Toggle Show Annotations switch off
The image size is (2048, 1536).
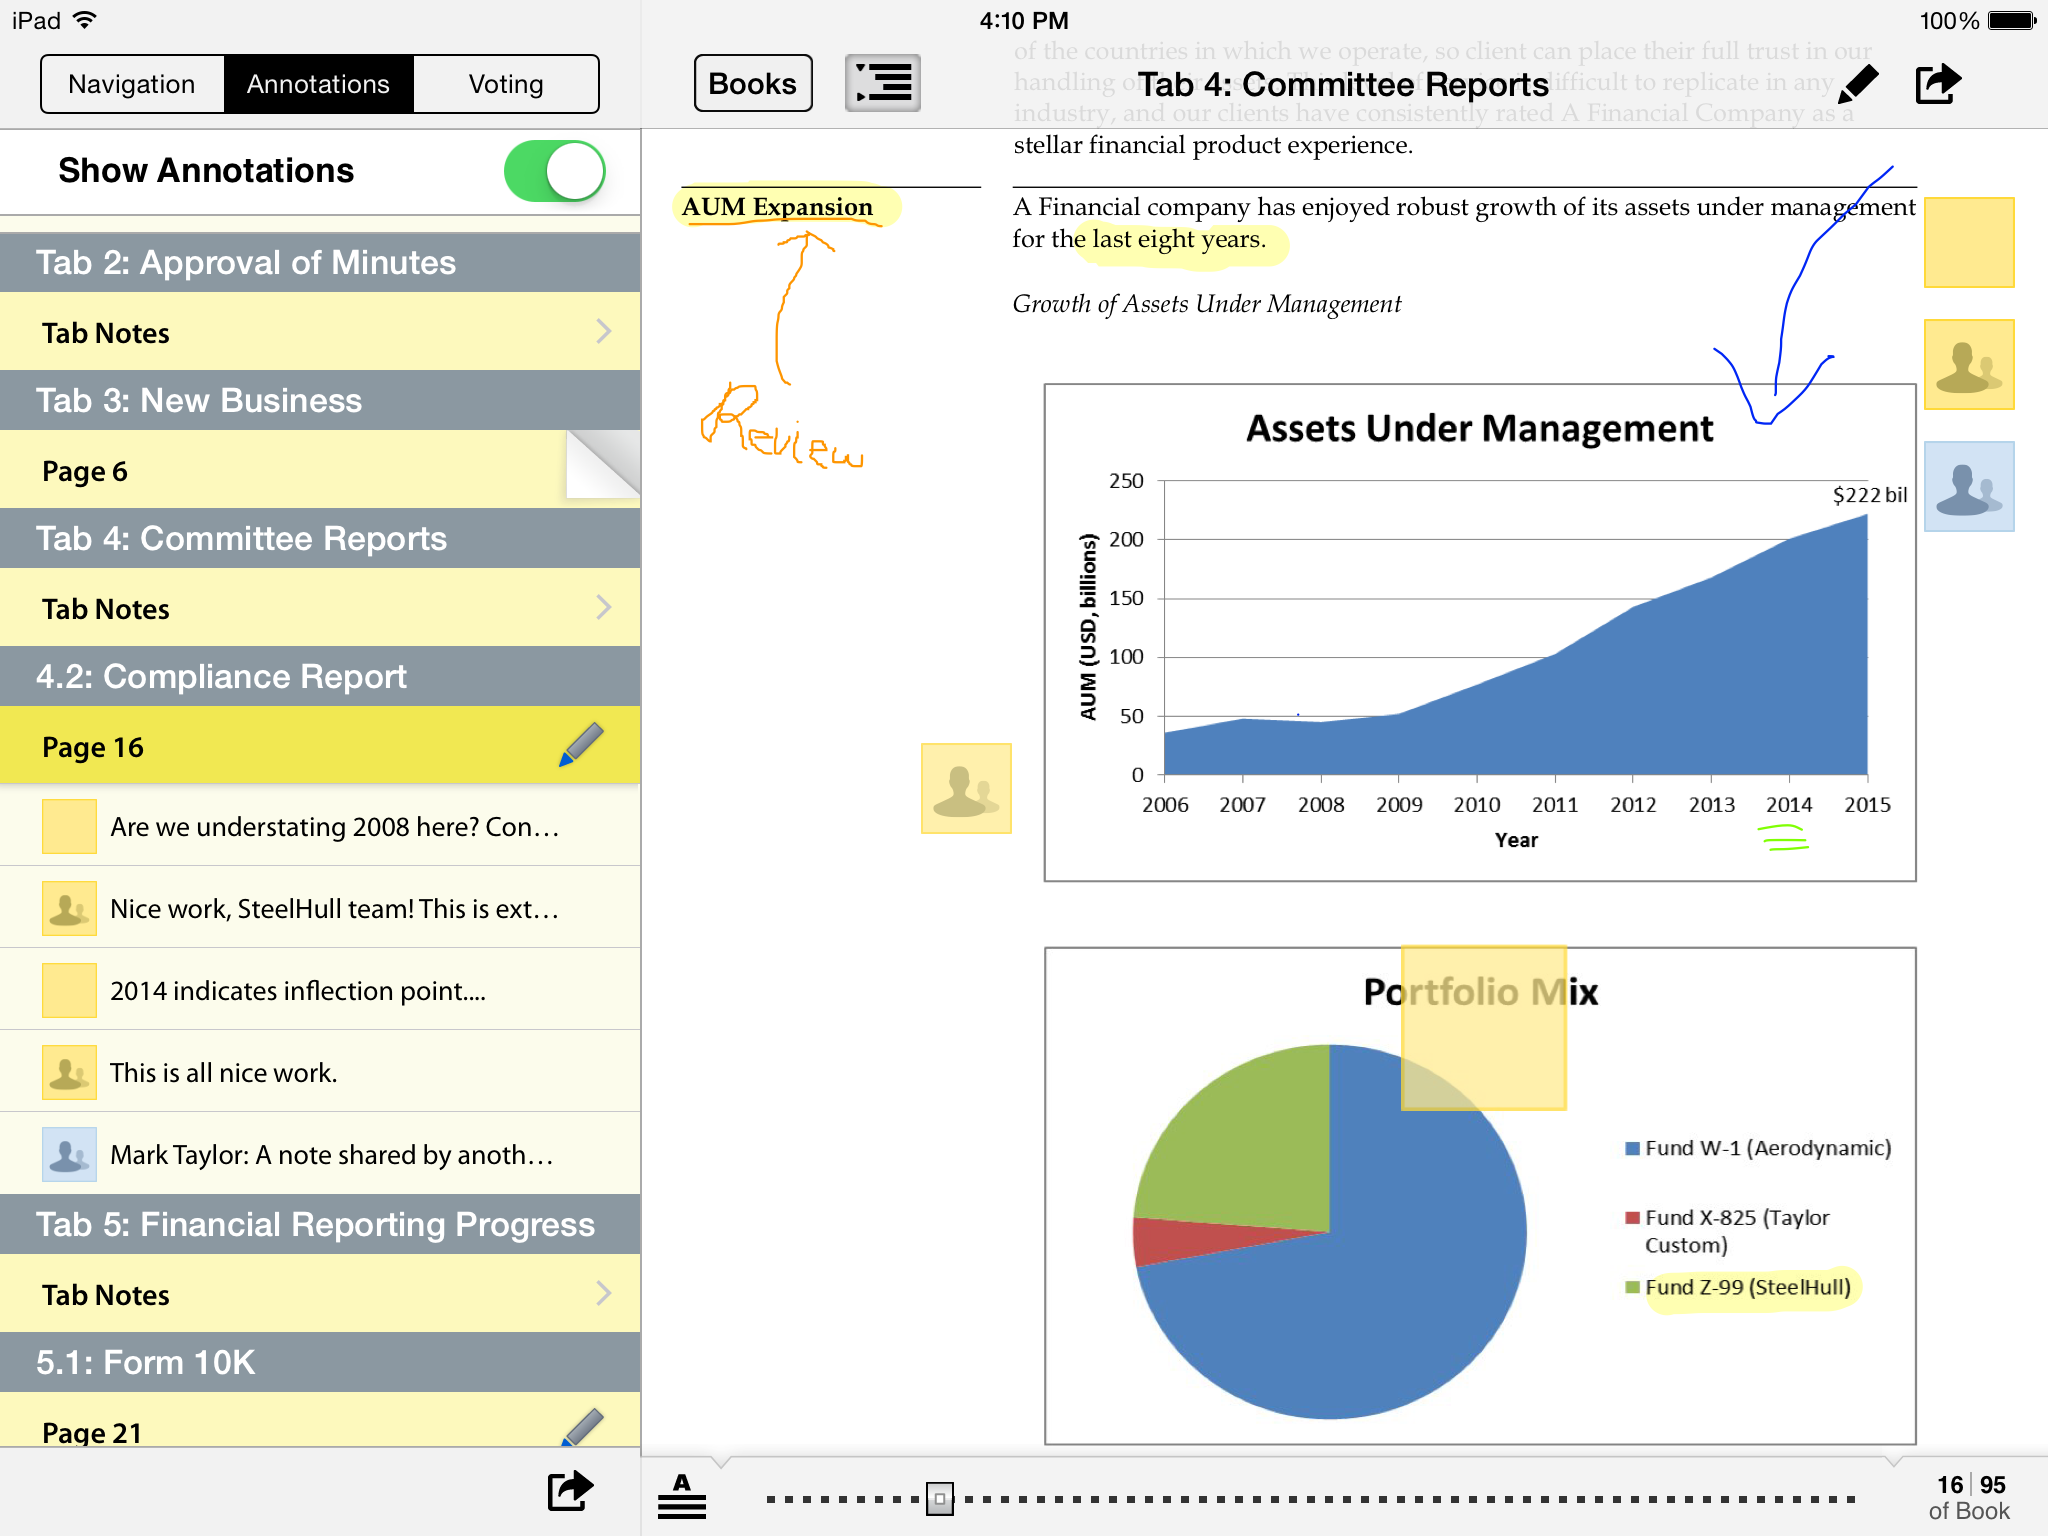(554, 171)
